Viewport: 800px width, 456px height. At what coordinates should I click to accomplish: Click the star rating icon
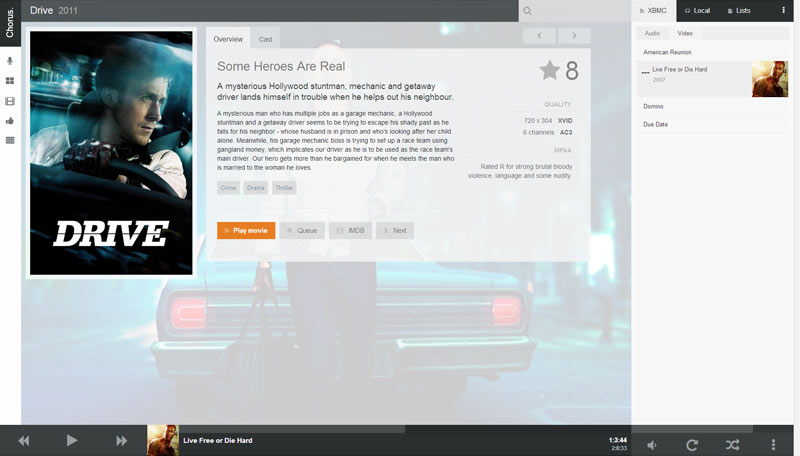point(549,70)
